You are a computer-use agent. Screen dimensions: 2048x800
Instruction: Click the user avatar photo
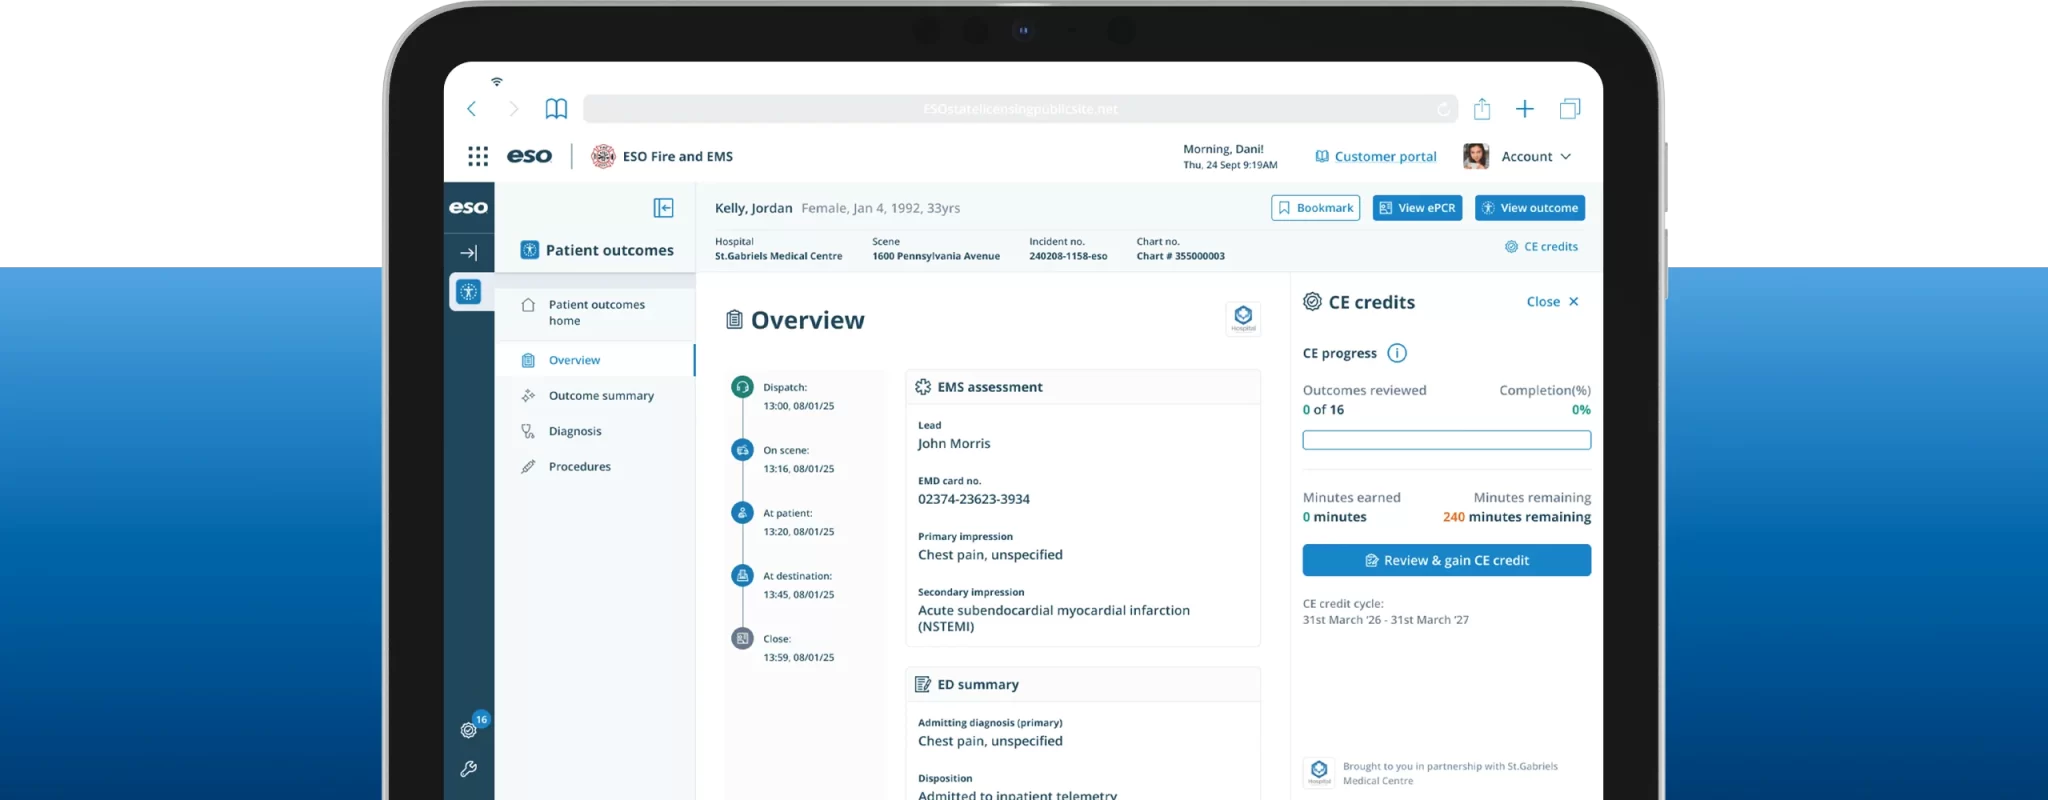coord(1476,156)
